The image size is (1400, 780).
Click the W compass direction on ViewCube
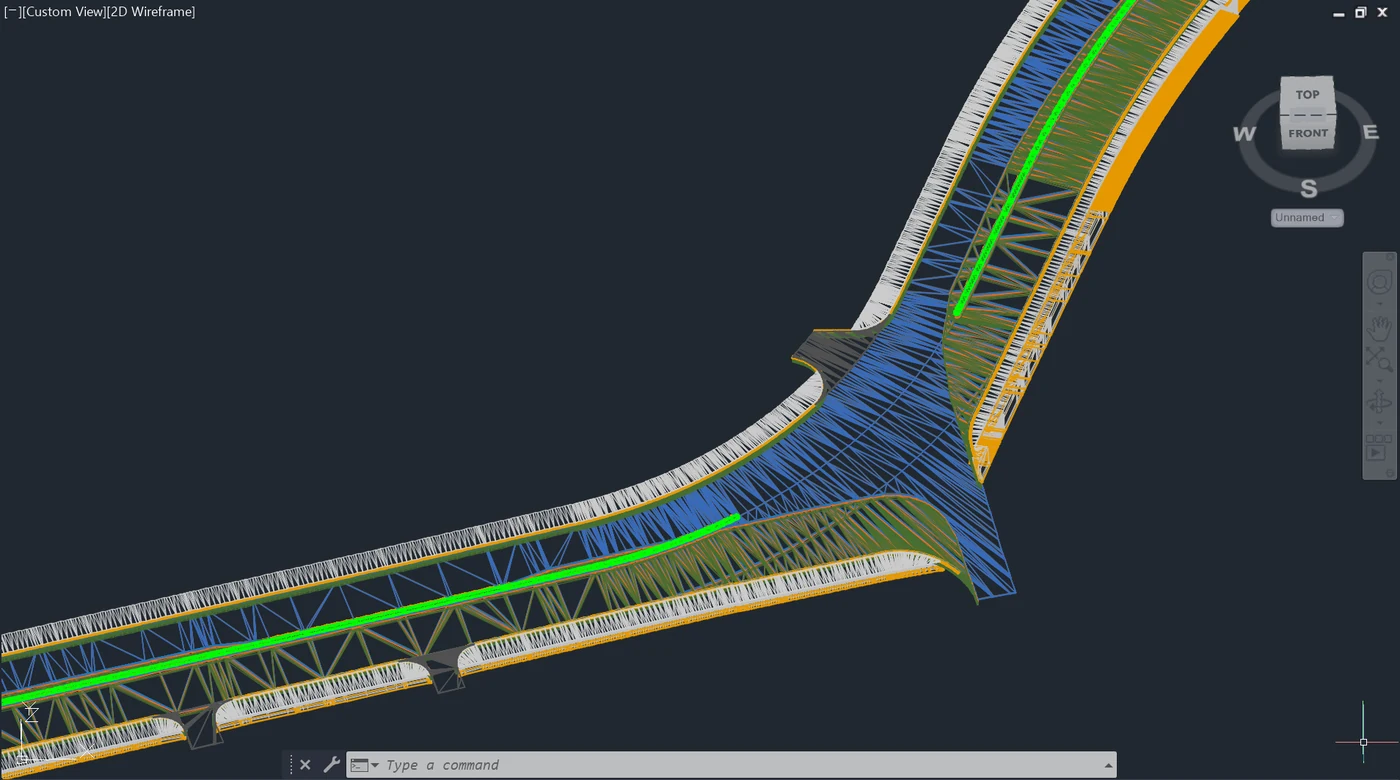pyautogui.click(x=1244, y=134)
